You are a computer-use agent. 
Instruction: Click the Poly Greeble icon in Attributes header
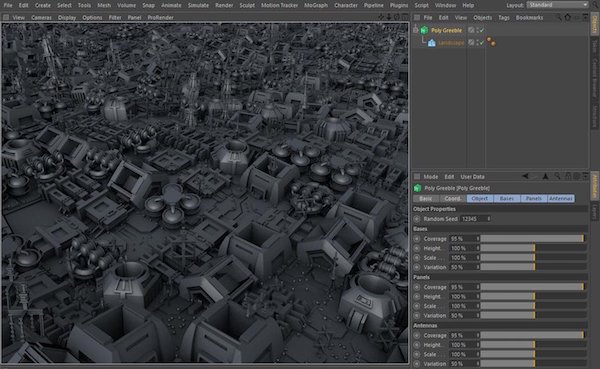click(x=417, y=188)
